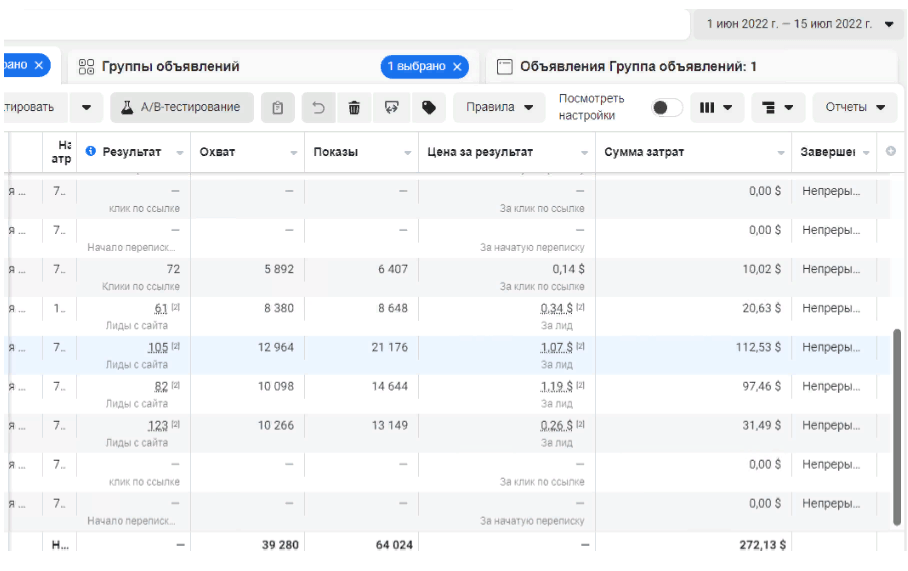Click the undo arrow icon

(318, 108)
